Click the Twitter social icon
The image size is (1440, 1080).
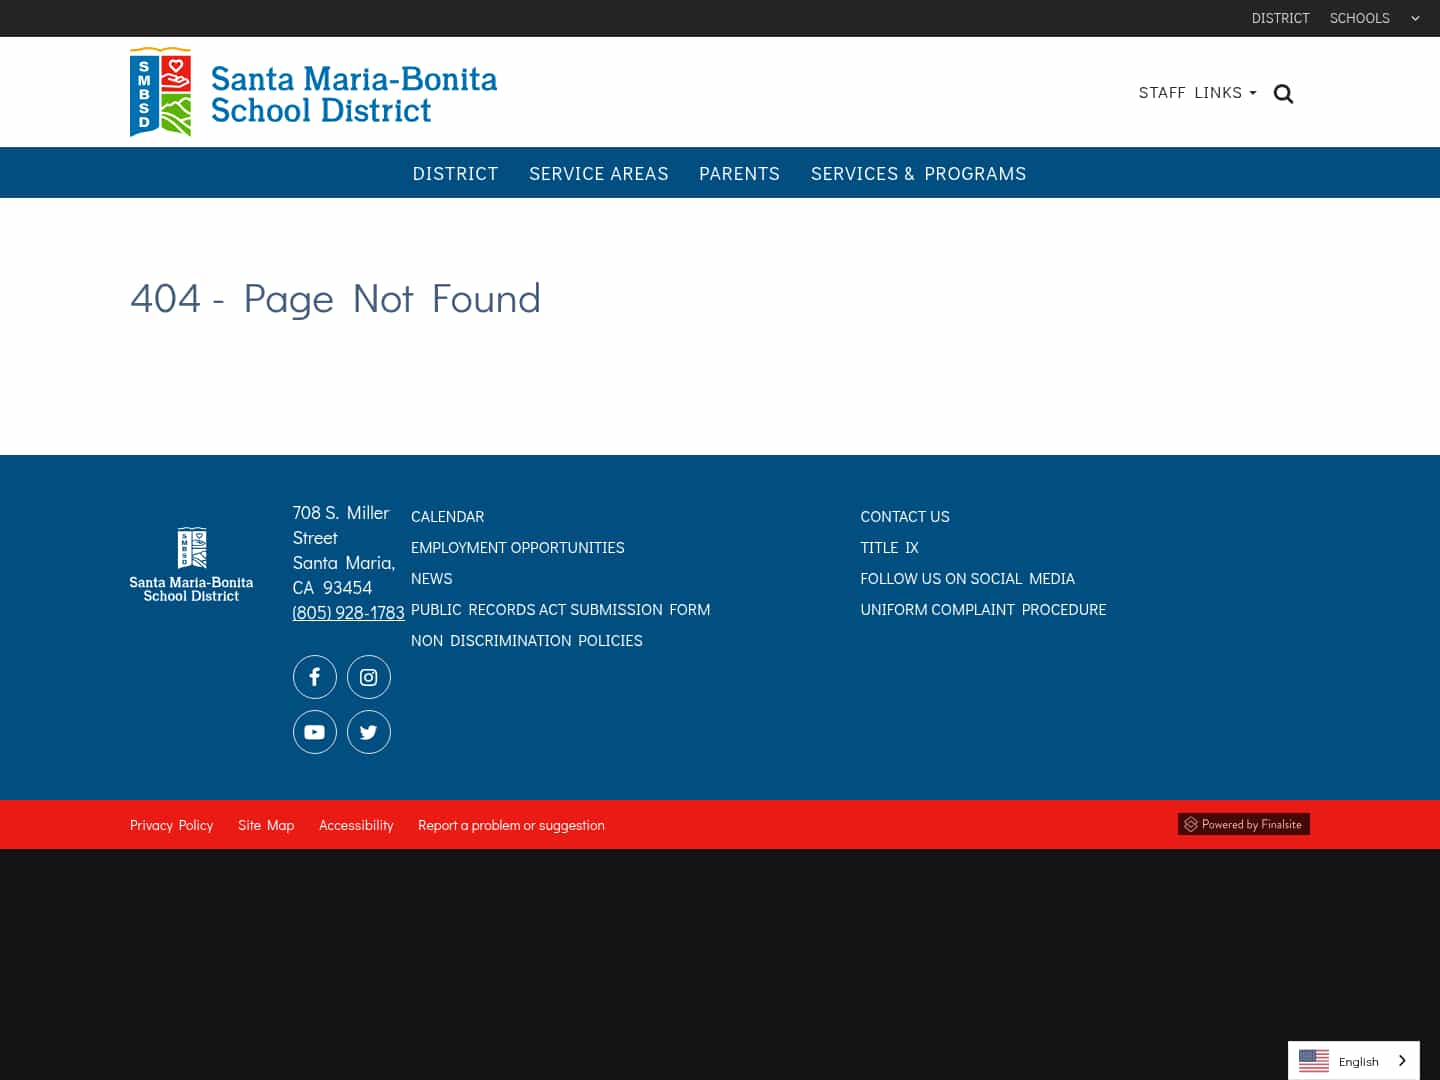click(368, 732)
